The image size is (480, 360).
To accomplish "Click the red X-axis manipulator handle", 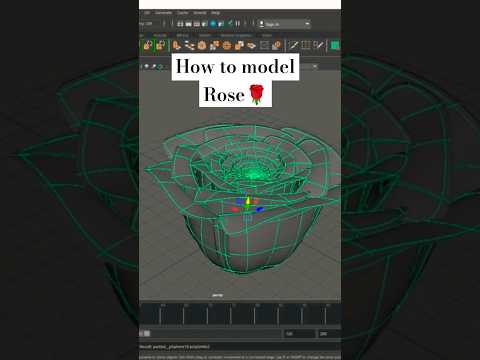I will pyautogui.click(x=234, y=209).
